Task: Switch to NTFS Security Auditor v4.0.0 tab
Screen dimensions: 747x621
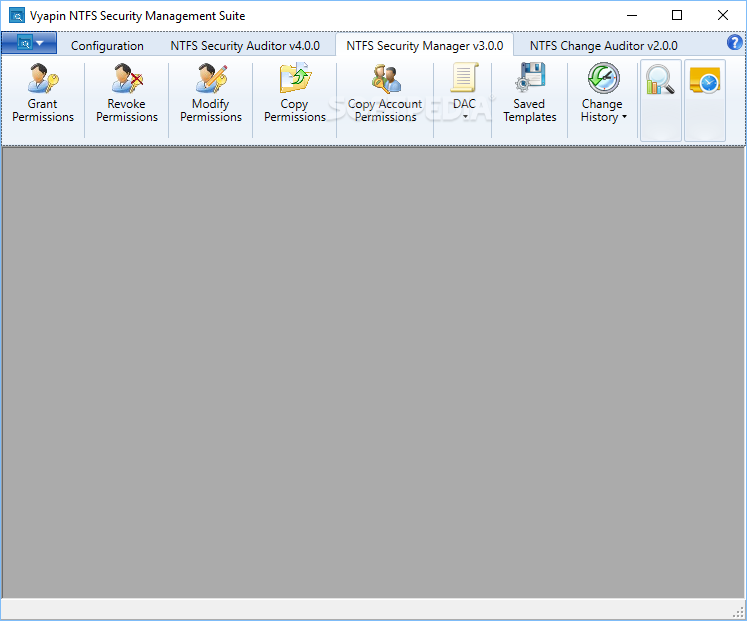Action: tap(245, 46)
